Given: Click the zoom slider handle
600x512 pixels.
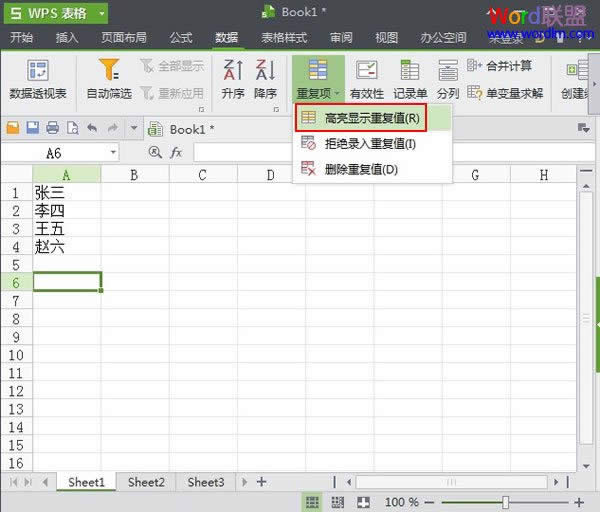Looking at the screenshot, I should (x=505, y=502).
